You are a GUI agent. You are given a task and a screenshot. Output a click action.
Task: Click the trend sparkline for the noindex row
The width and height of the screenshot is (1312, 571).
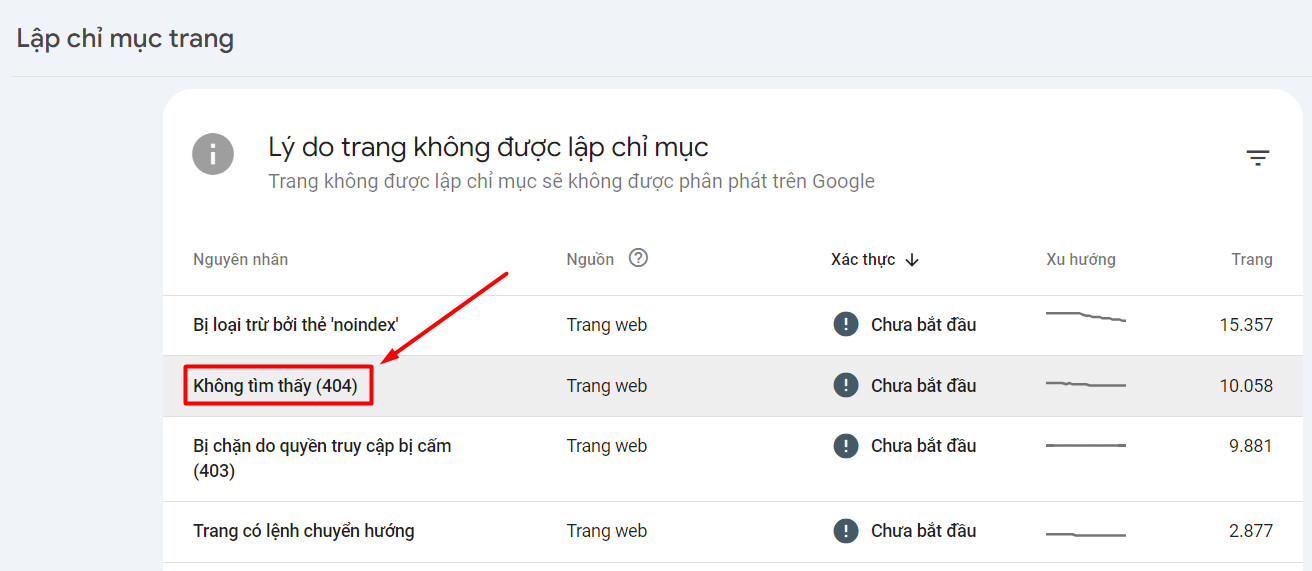coord(1086,317)
